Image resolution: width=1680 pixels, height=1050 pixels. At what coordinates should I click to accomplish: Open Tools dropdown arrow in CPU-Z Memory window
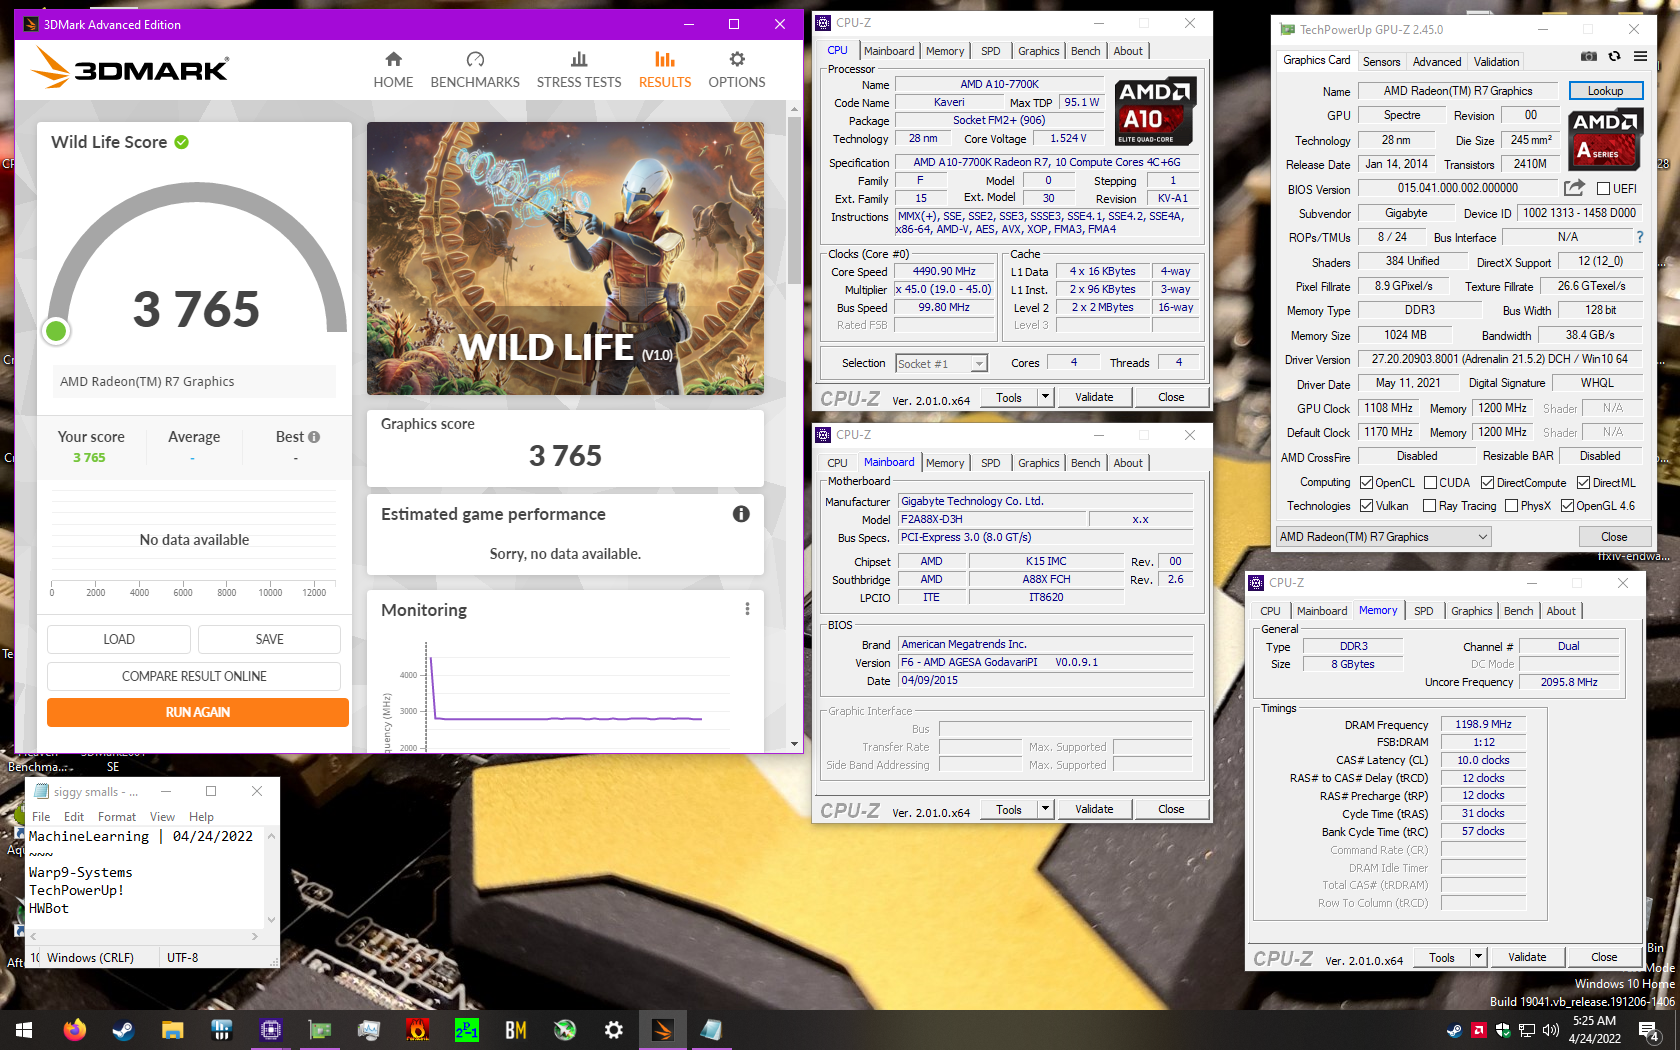coord(1478,957)
